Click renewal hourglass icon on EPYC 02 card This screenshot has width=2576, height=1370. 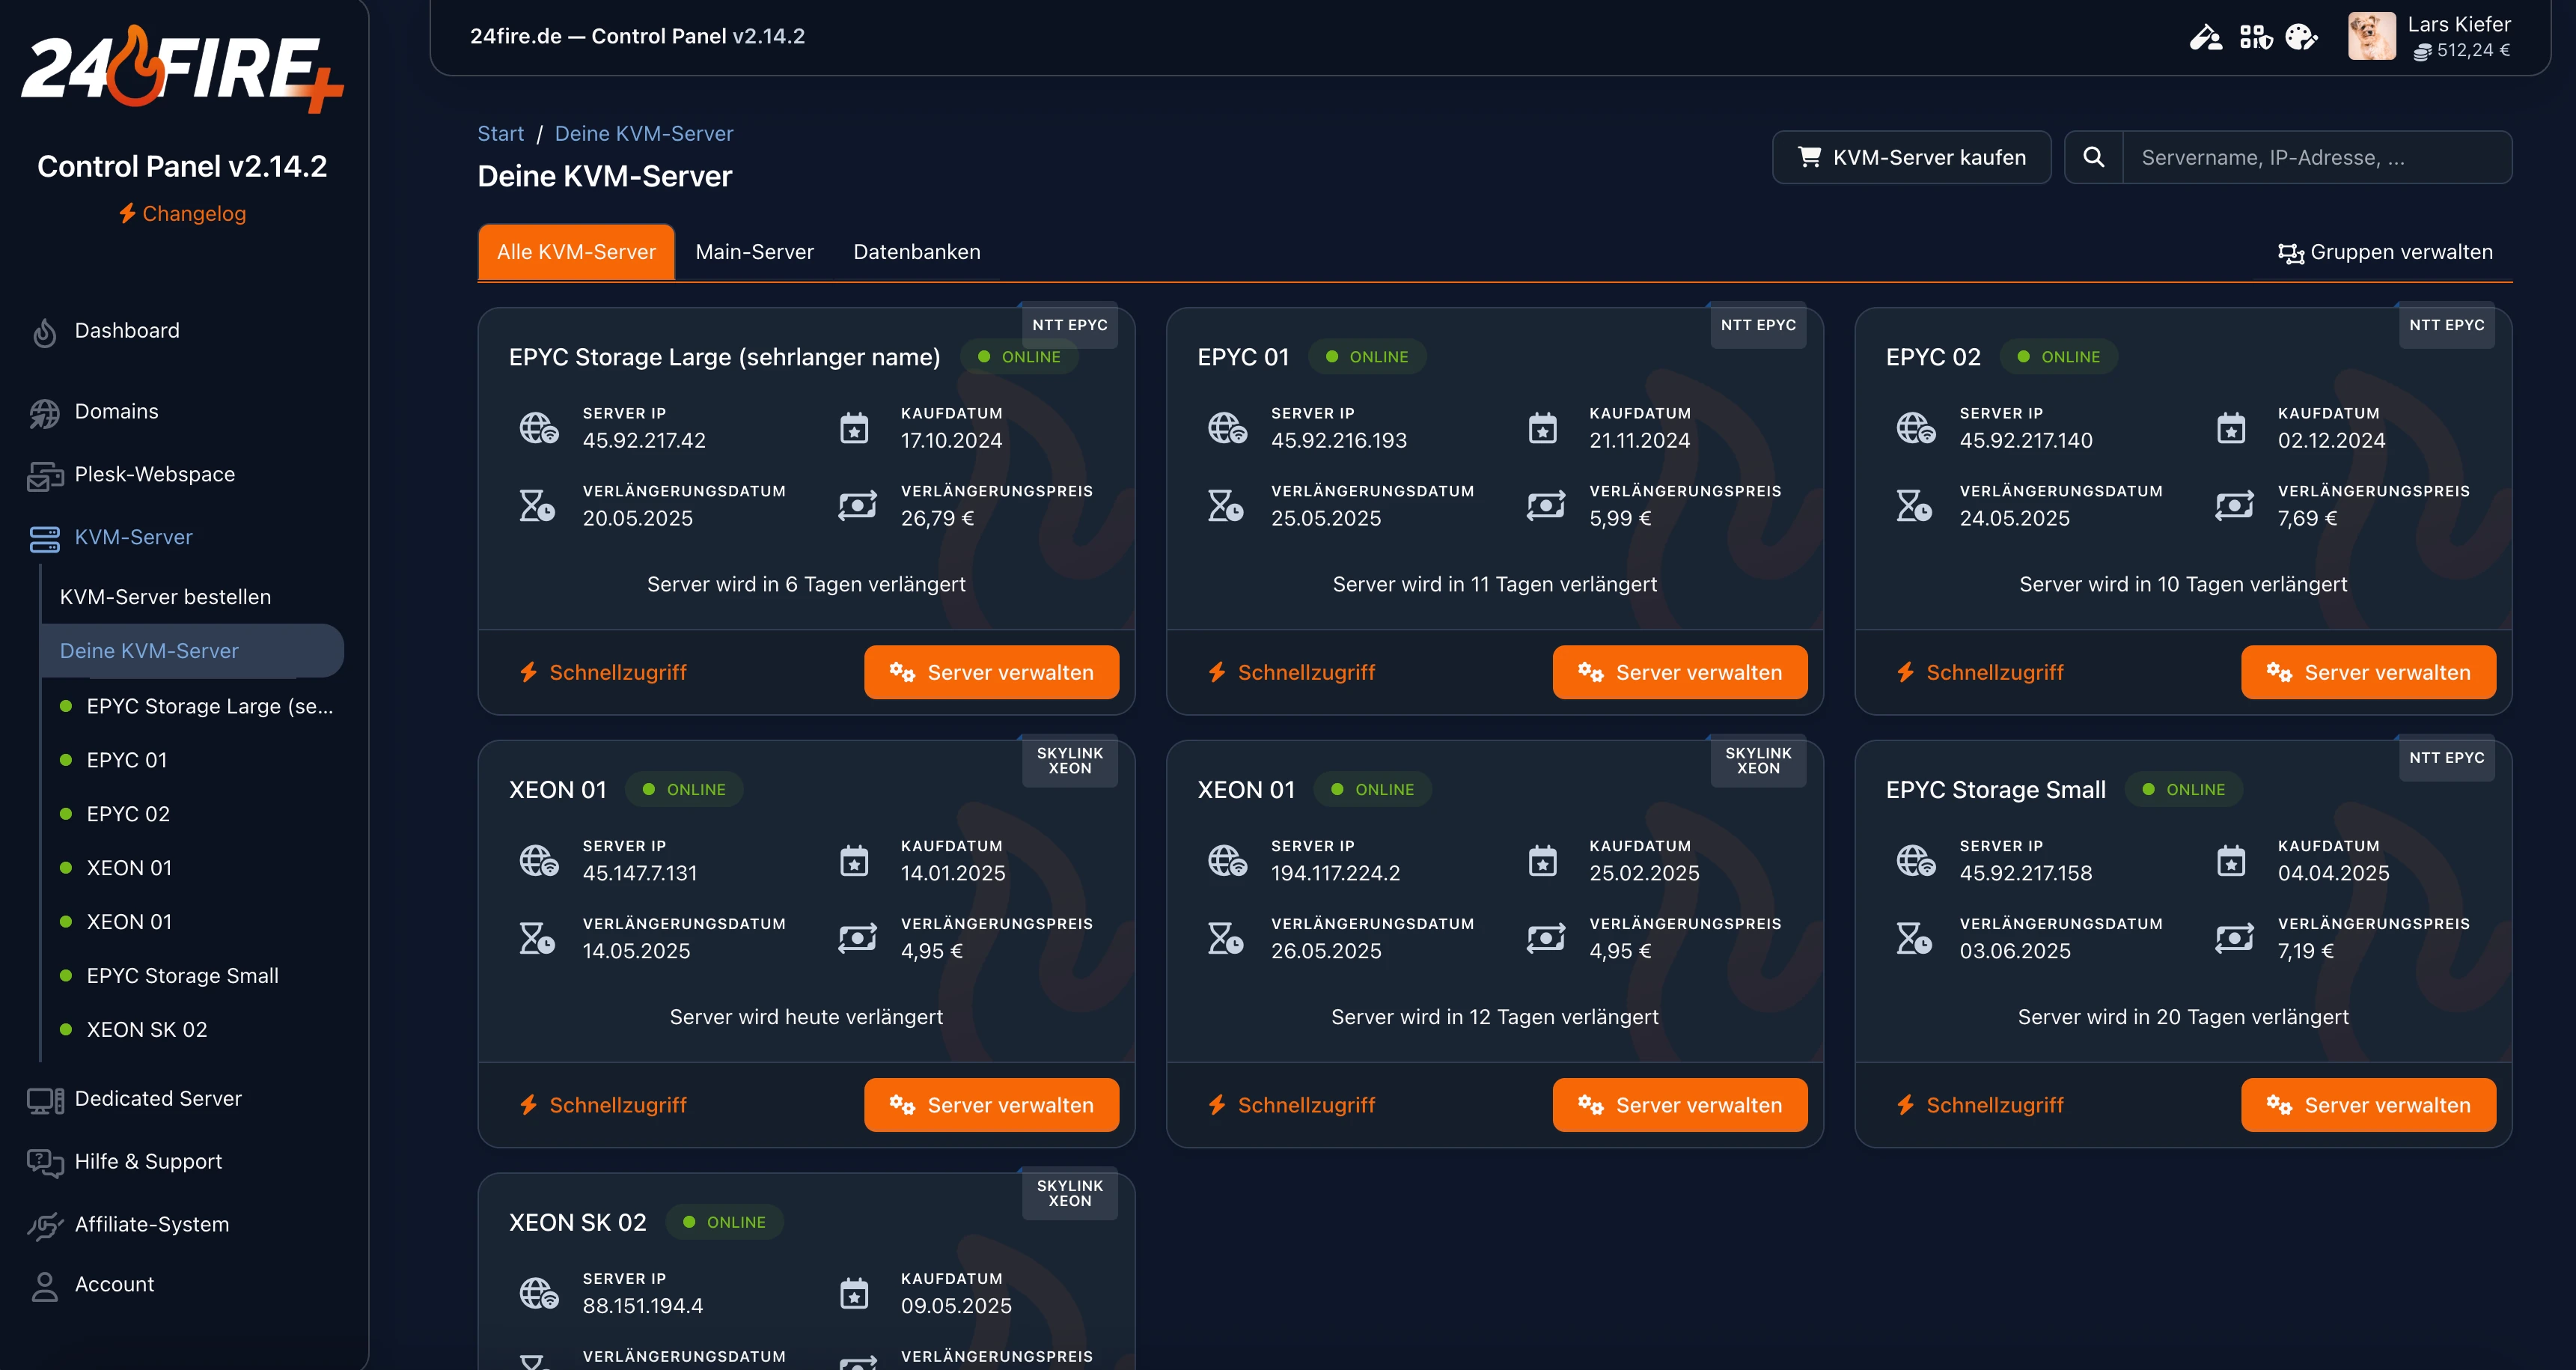pyautogui.click(x=1913, y=505)
